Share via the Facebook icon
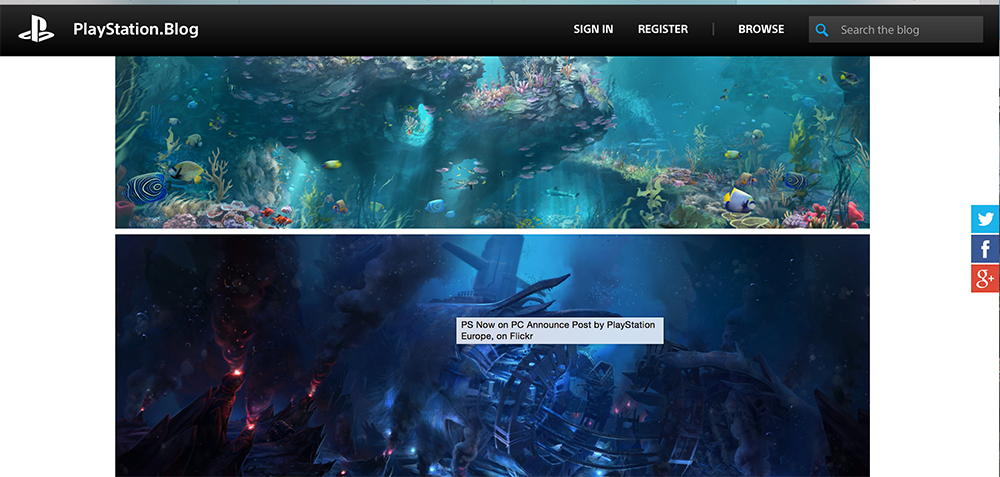The width and height of the screenshot is (1000, 477). click(985, 249)
